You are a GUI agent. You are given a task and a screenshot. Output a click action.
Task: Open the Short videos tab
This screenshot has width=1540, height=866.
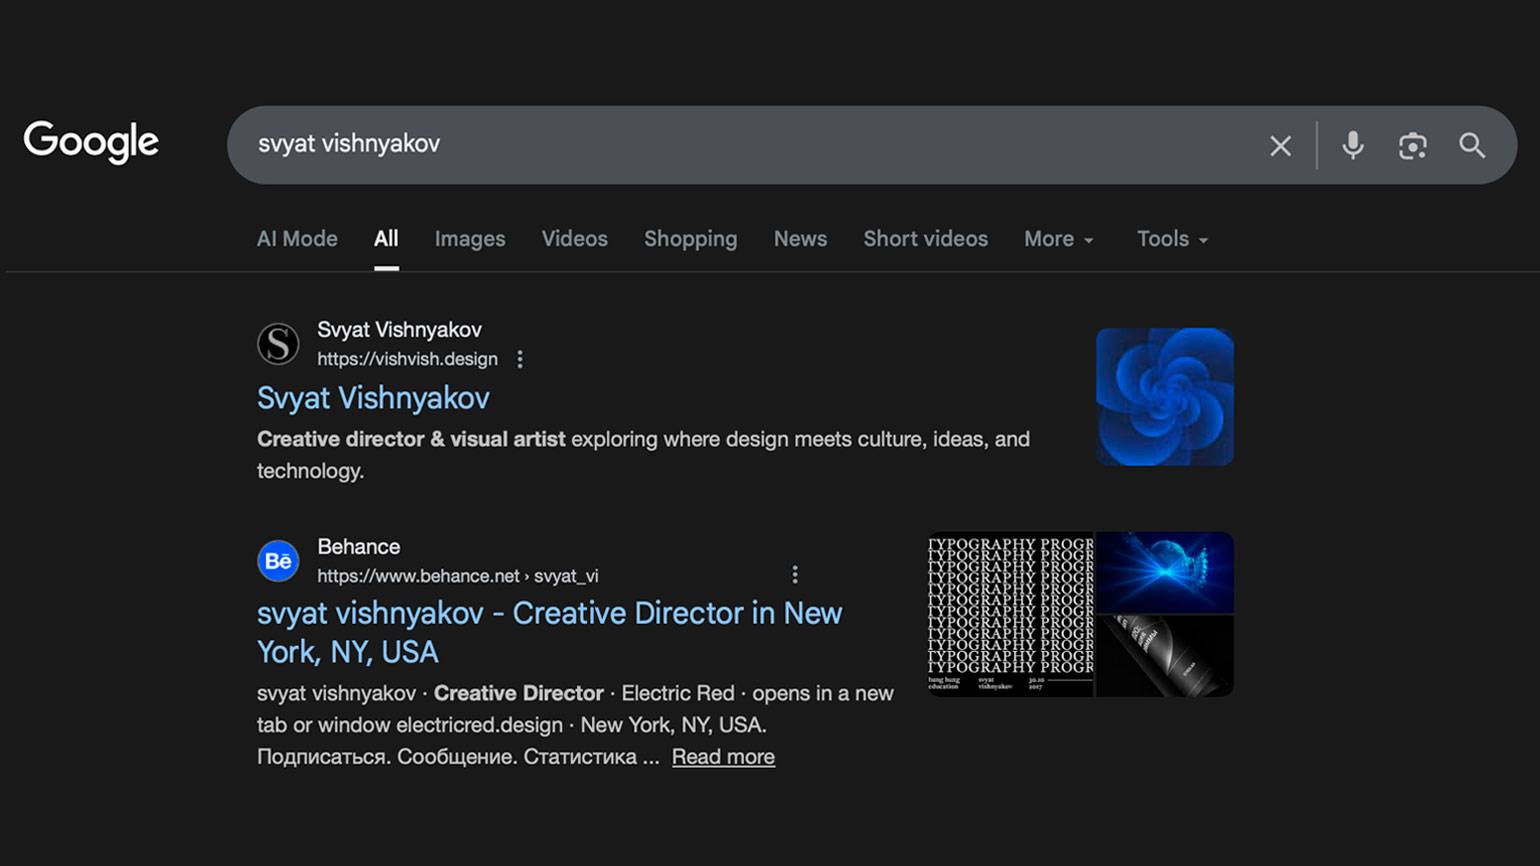tap(925, 239)
